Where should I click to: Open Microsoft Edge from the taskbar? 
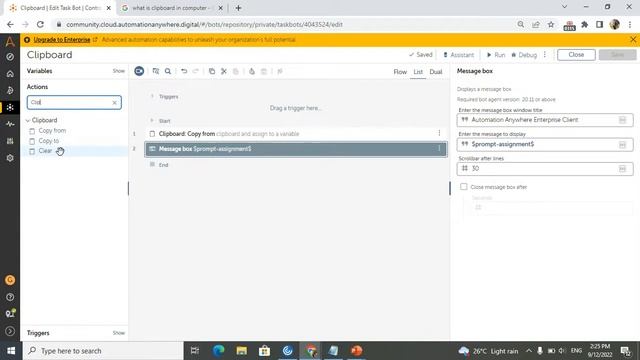click(x=219, y=351)
